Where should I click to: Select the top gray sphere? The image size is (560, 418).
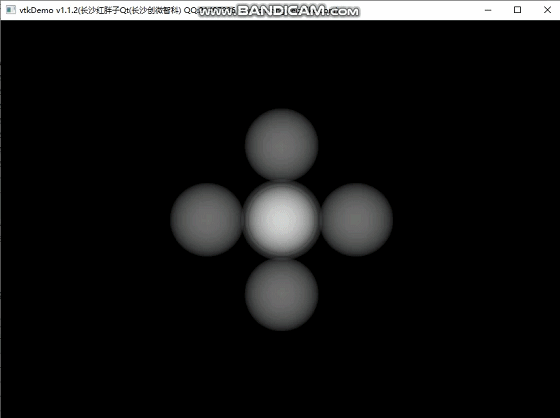pos(281,145)
